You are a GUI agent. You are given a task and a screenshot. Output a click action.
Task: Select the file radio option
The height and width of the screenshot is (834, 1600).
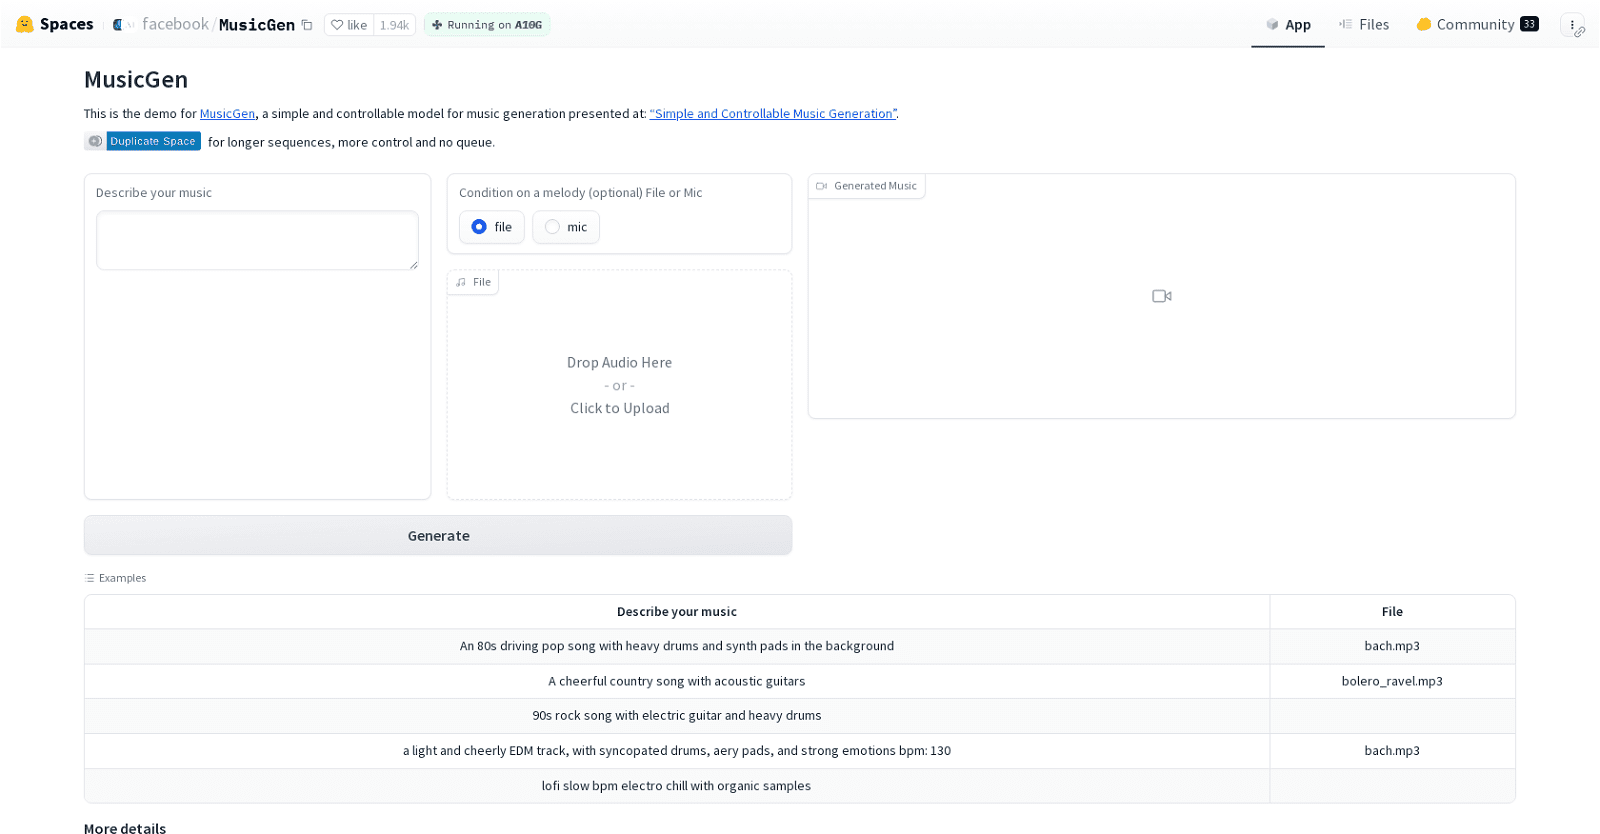tap(480, 227)
